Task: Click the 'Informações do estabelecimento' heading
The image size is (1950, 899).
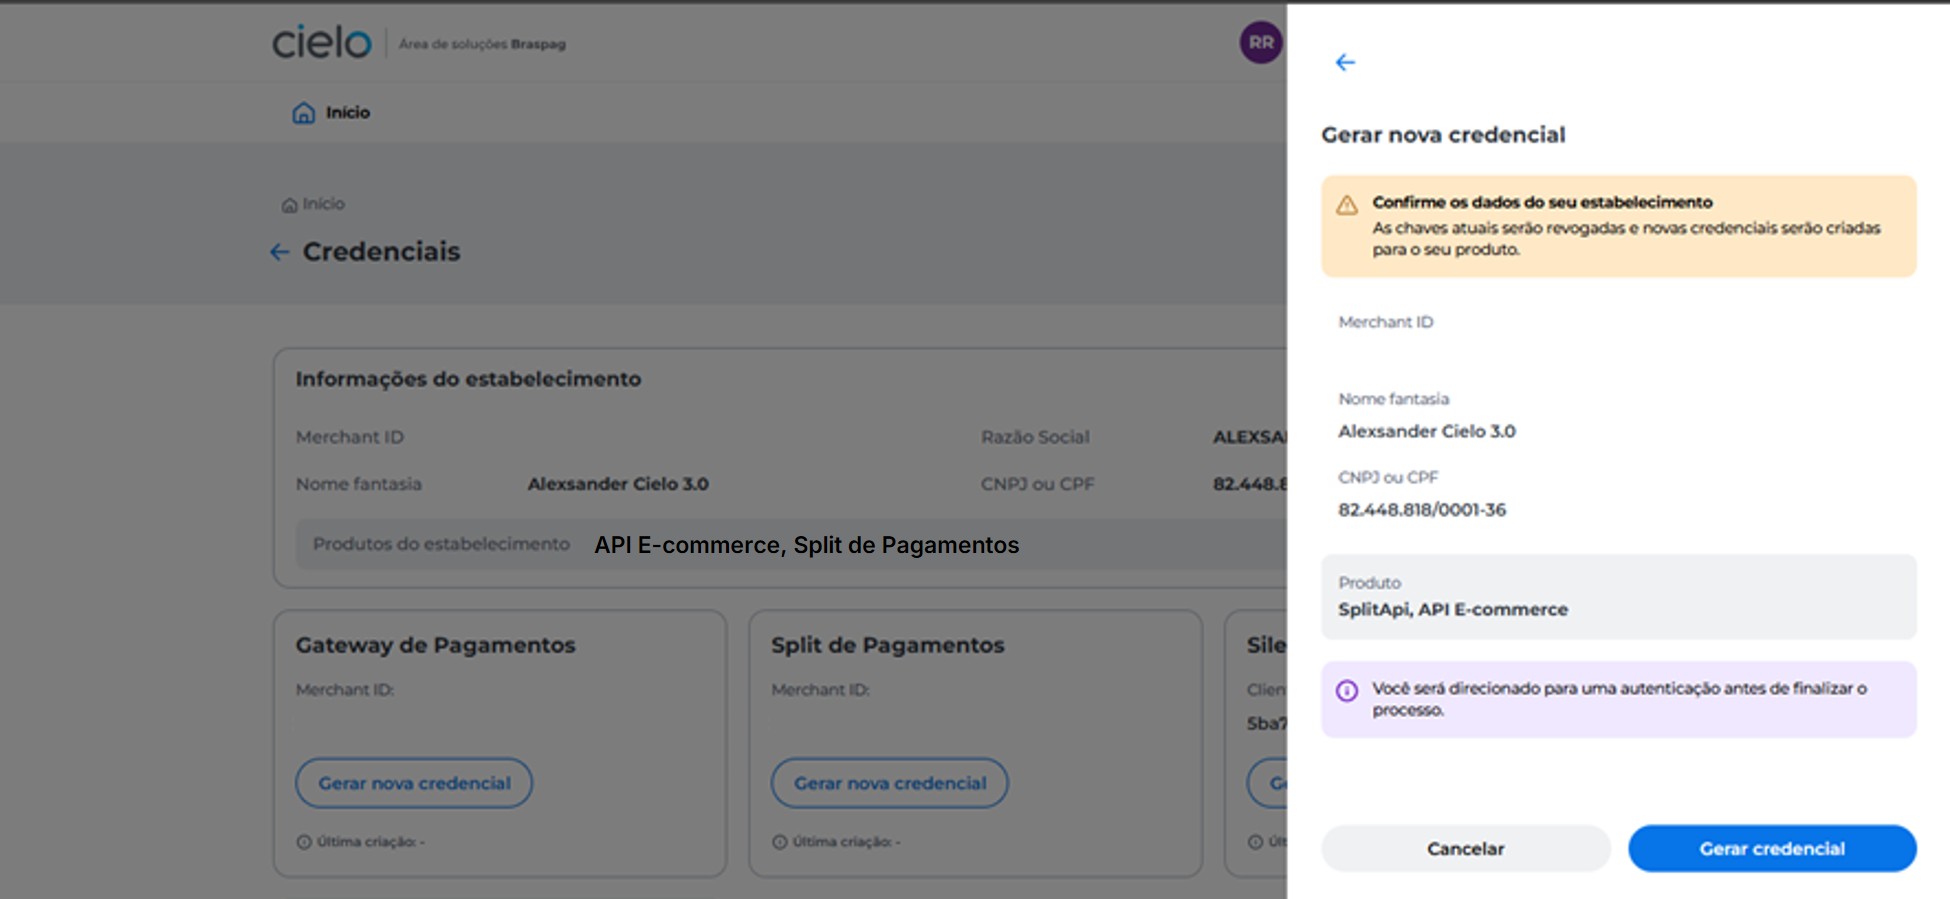Action: pos(468,379)
